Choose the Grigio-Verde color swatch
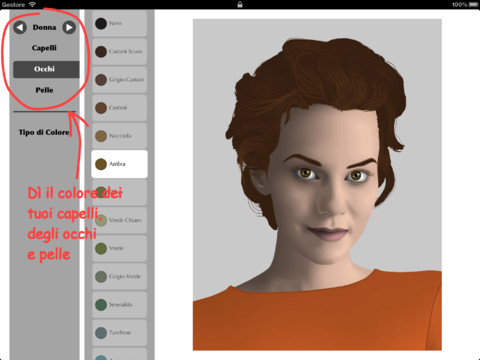The height and width of the screenshot is (360, 480). click(x=119, y=276)
